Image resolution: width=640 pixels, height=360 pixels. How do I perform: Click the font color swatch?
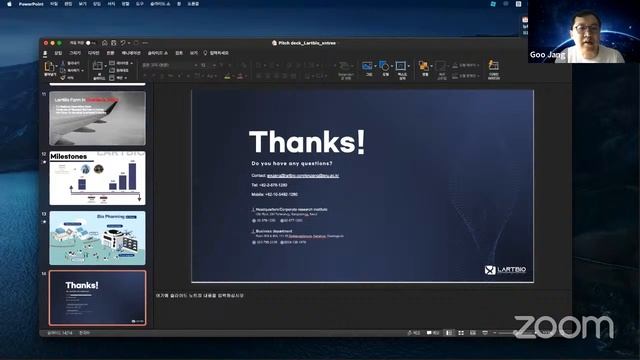point(240,76)
